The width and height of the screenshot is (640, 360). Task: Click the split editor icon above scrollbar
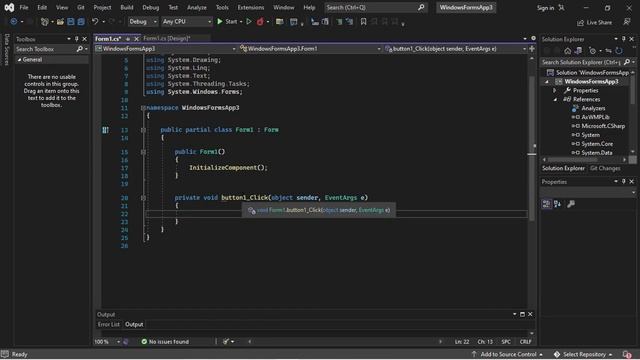point(532,49)
